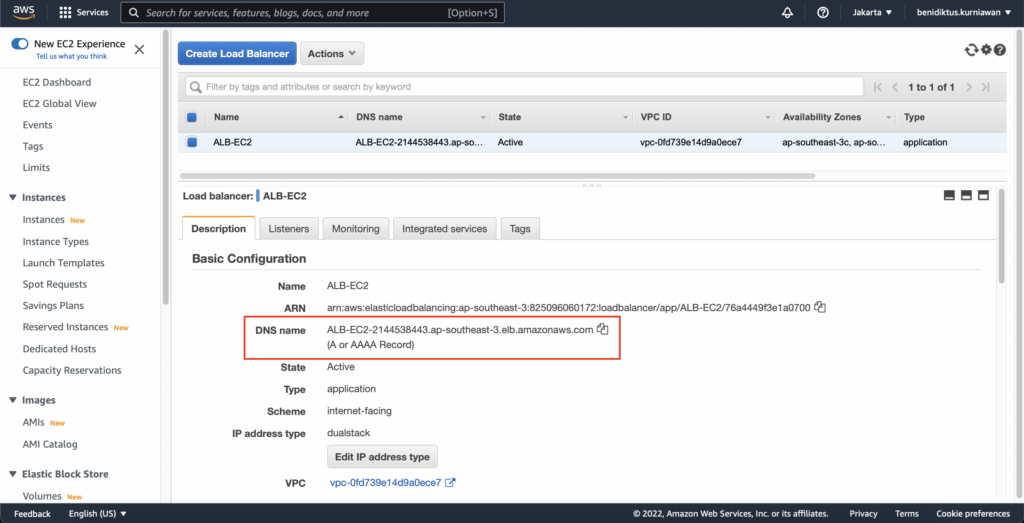Image resolution: width=1024 pixels, height=523 pixels.
Task: Open Privacy link in footer
Action: pos(863,513)
